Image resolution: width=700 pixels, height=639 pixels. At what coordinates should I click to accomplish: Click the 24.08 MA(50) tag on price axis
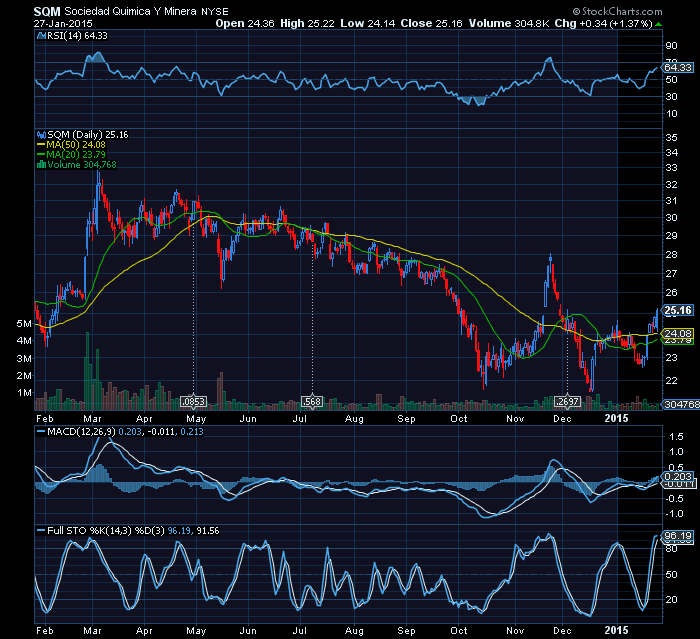point(678,334)
